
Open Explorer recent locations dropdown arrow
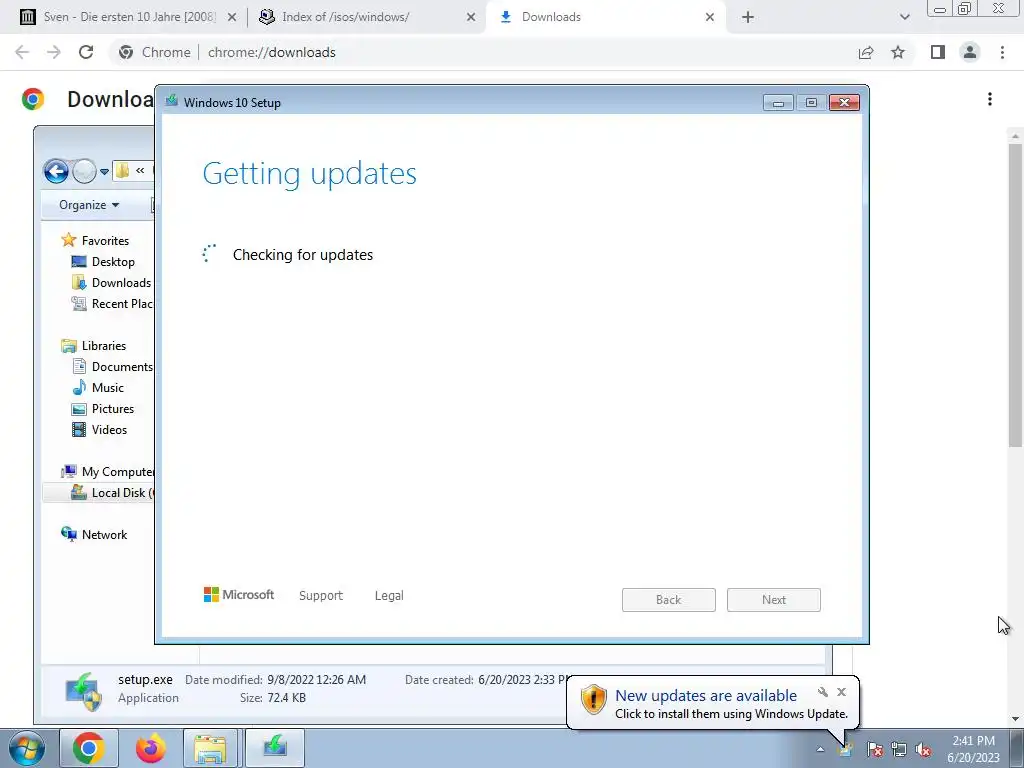click(x=104, y=172)
